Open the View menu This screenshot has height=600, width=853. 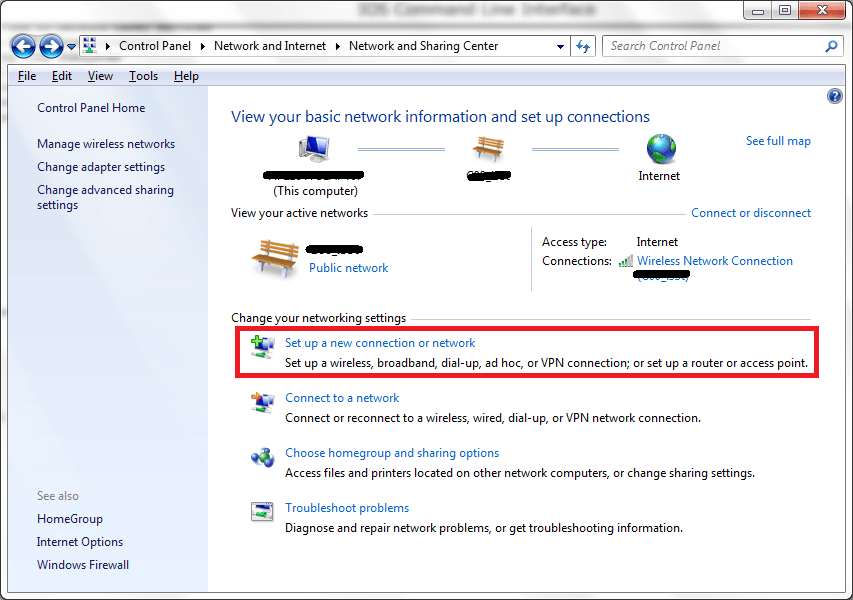coord(100,75)
